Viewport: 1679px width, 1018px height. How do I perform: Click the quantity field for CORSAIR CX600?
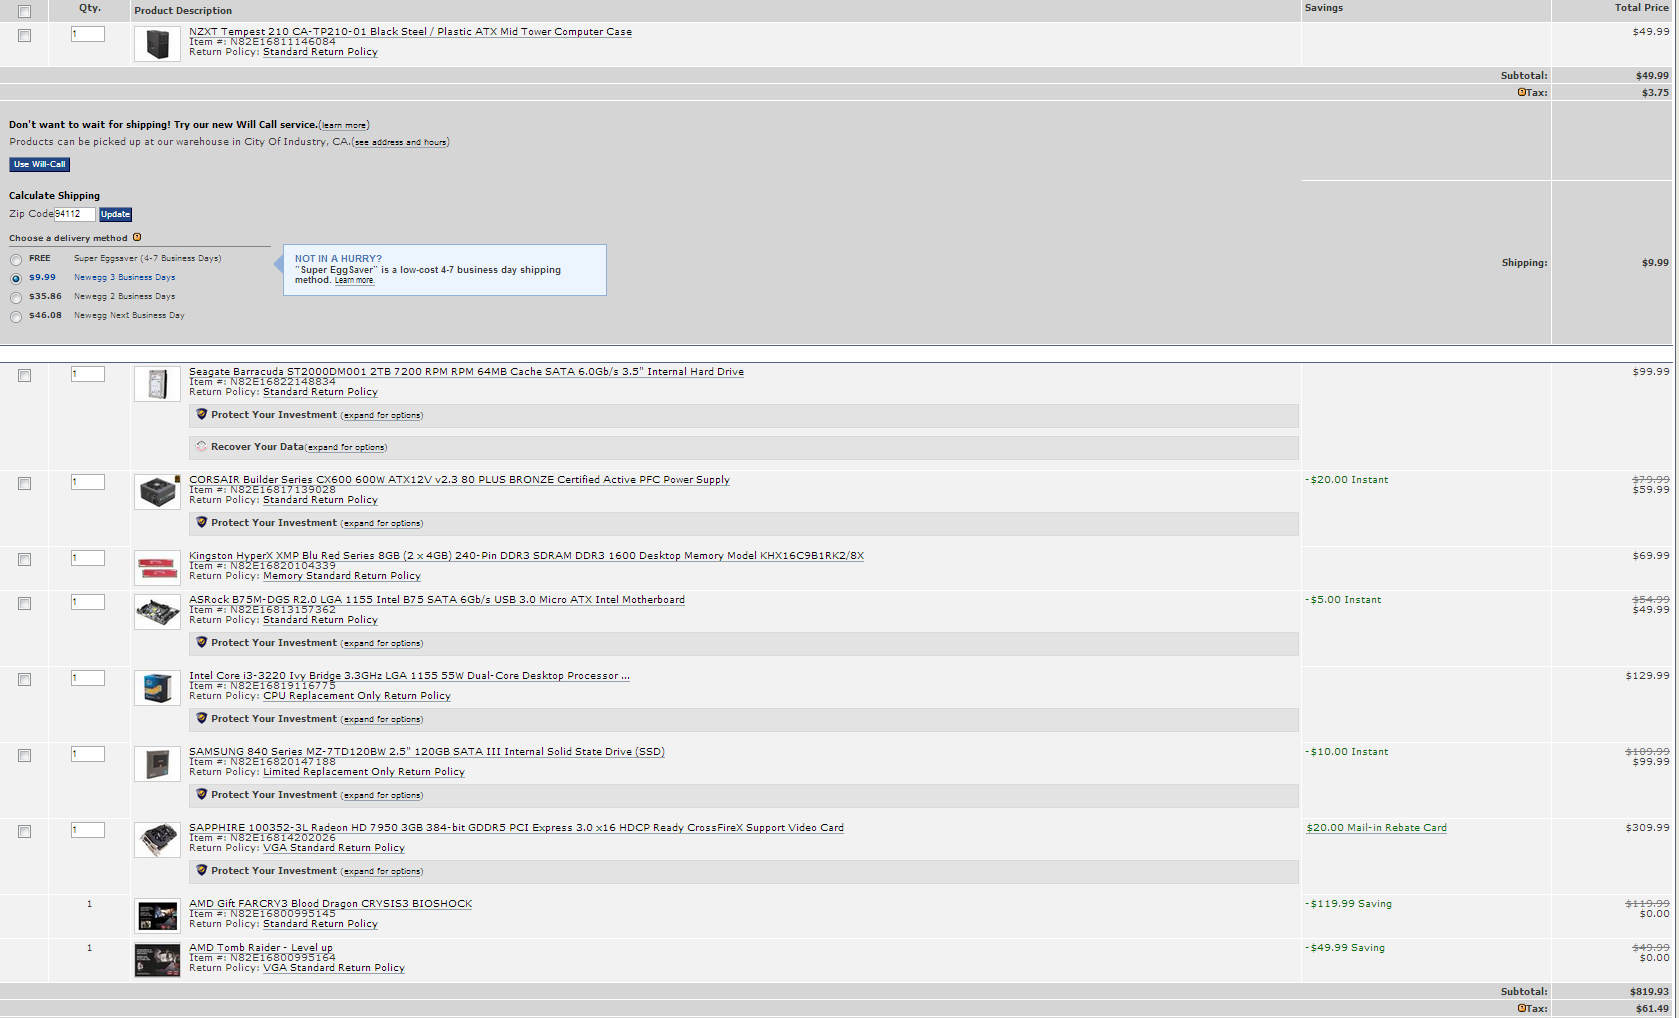[x=88, y=482]
